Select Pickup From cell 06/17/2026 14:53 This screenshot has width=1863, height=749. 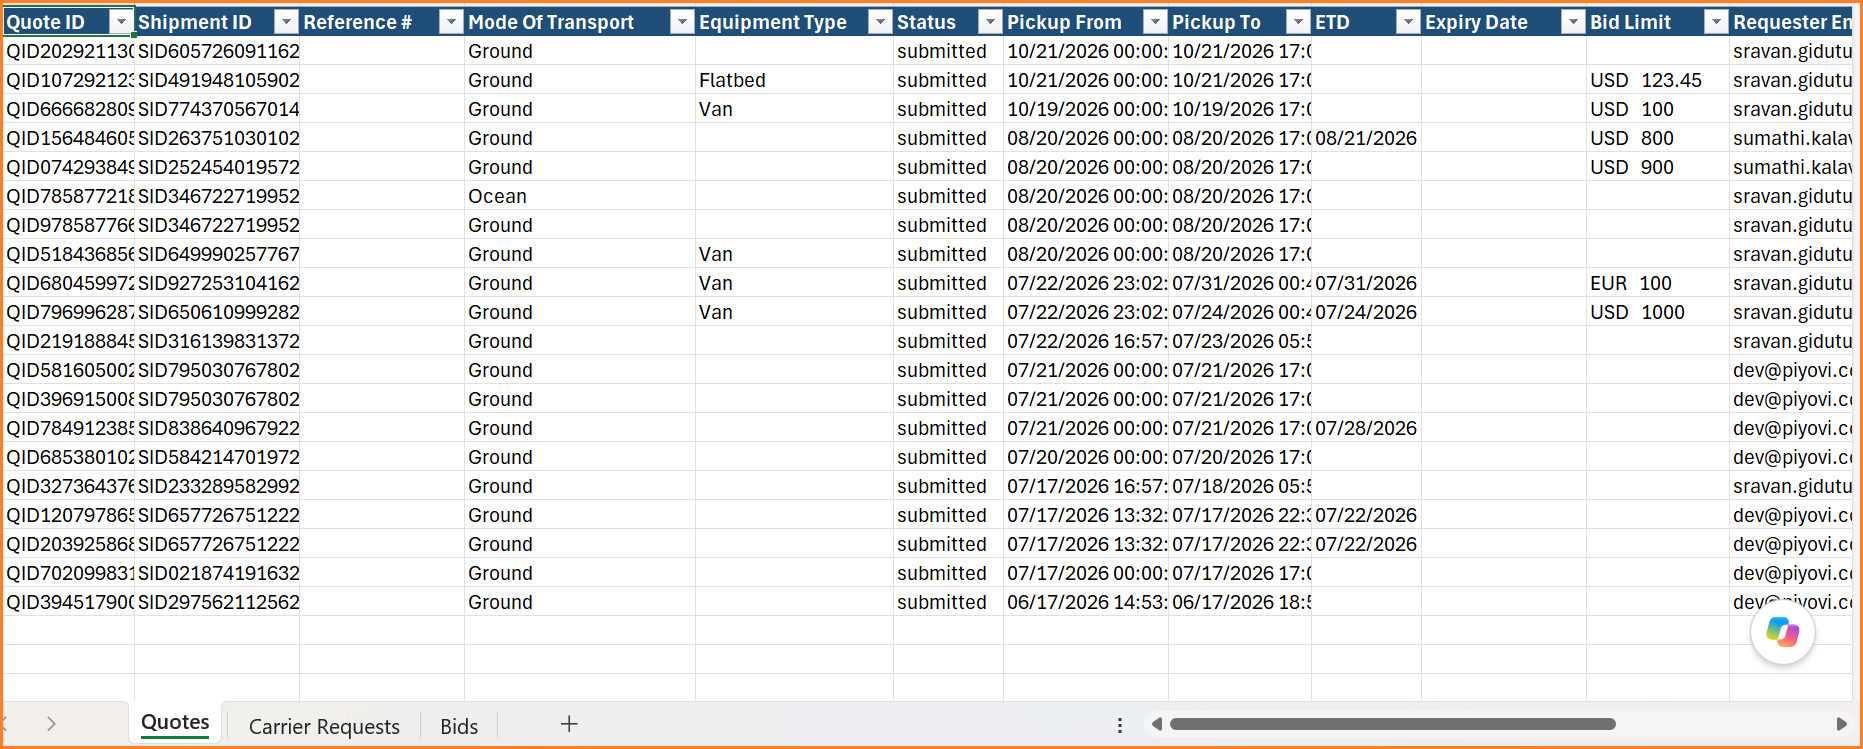(1086, 602)
